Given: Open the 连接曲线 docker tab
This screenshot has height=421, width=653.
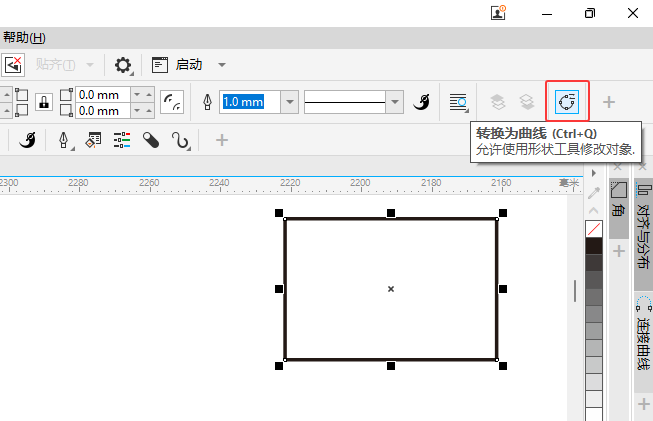Looking at the screenshot, I should tap(643, 343).
